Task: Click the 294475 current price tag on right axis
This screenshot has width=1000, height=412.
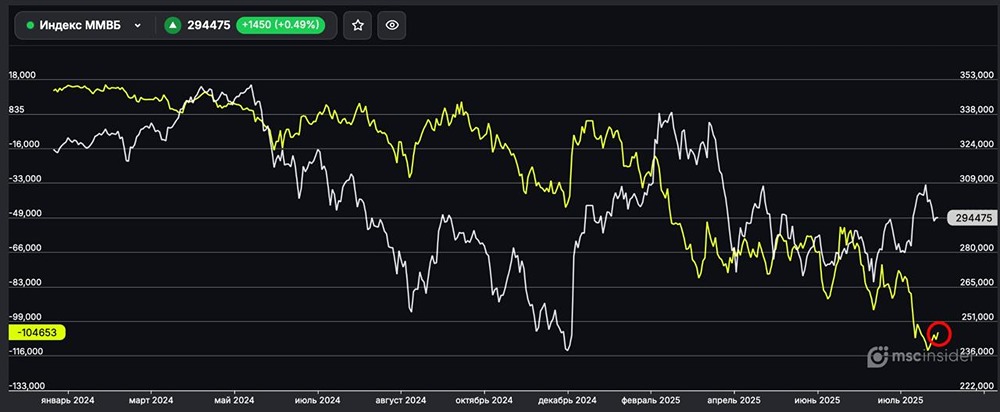Action: click(x=966, y=217)
